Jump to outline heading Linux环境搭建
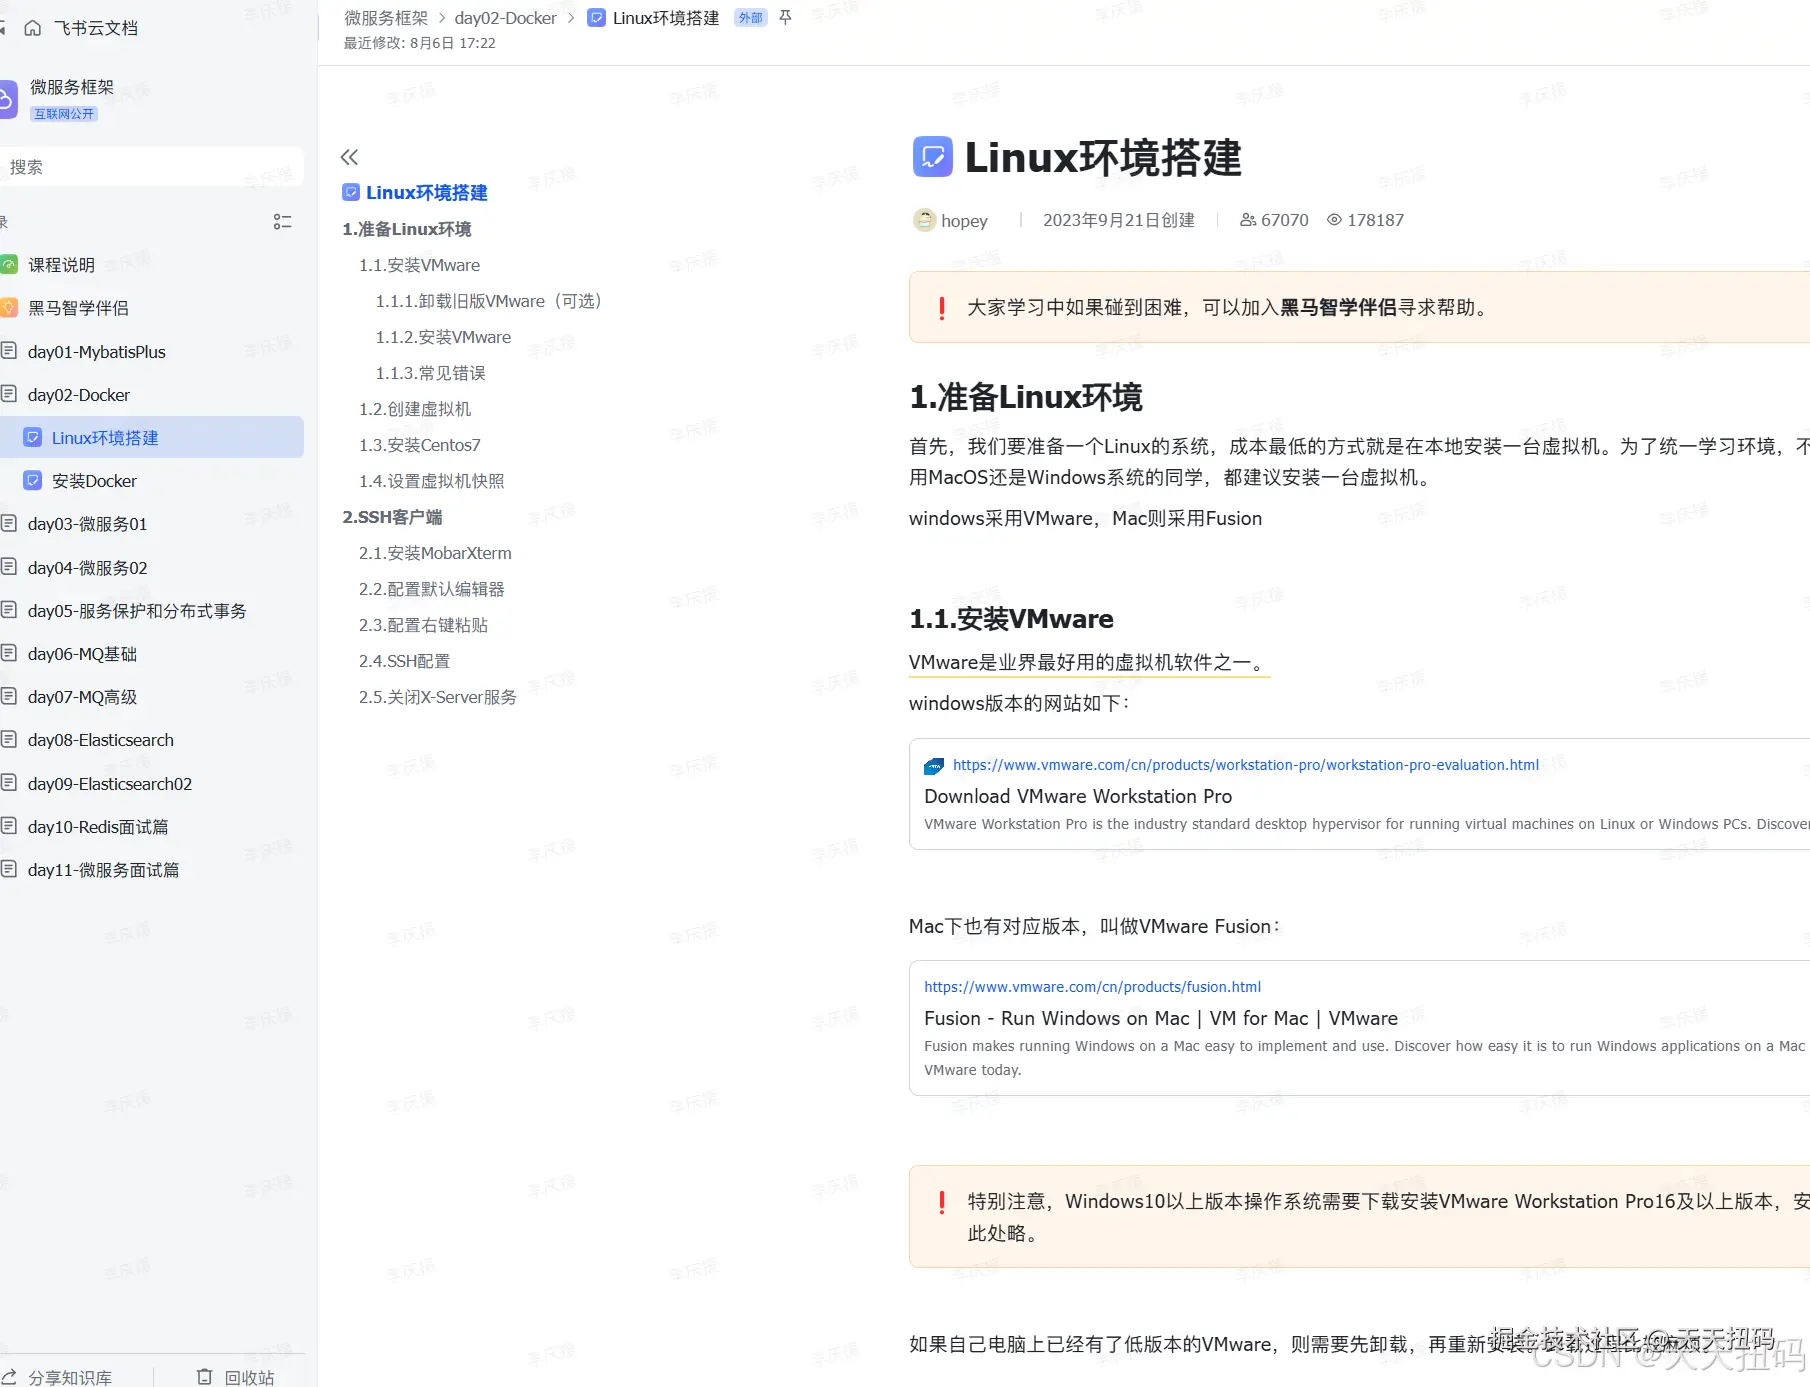The width and height of the screenshot is (1810, 1387). [427, 193]
